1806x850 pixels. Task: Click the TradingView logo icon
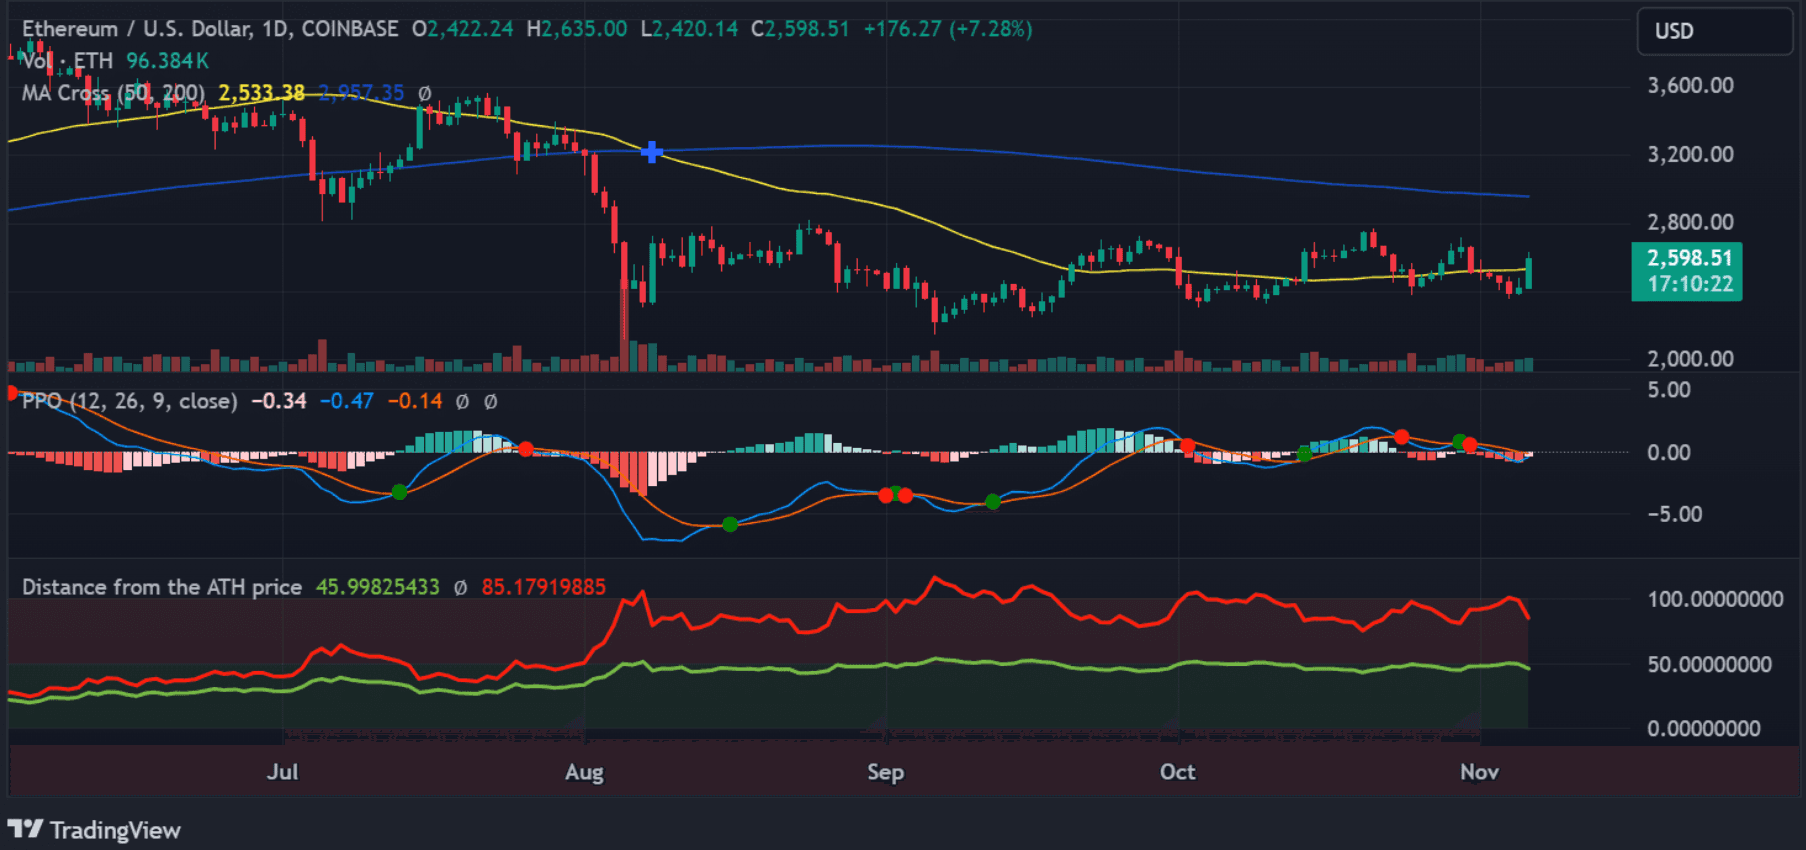pyautogui.click(x=26, y=829)
